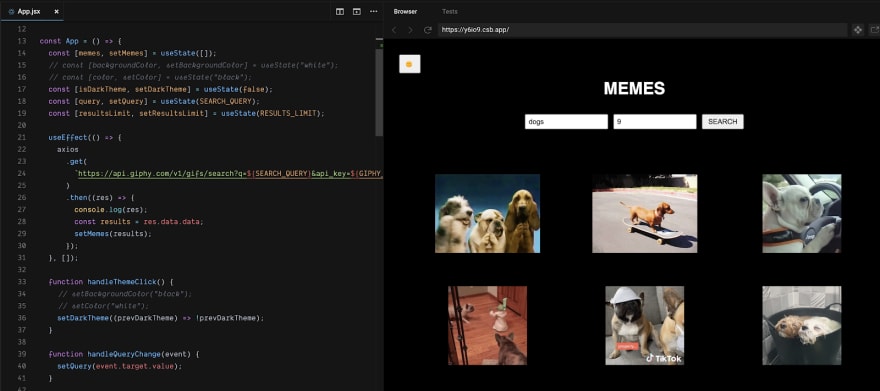880x391 pixels.
Task: Click commented 'setBackgroundColor("black")' line
Action: tap(125, 294)
